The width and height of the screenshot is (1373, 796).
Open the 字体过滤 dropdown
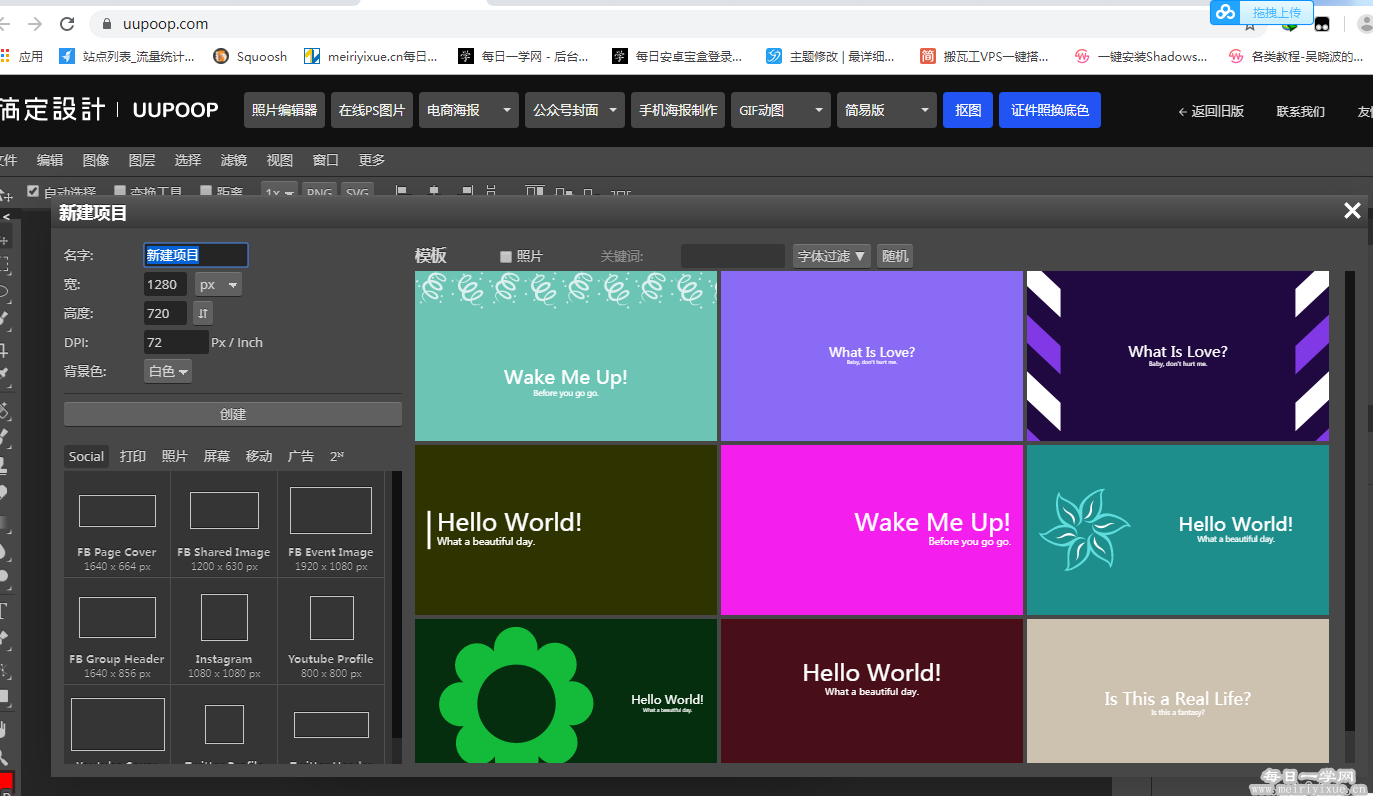832,256
